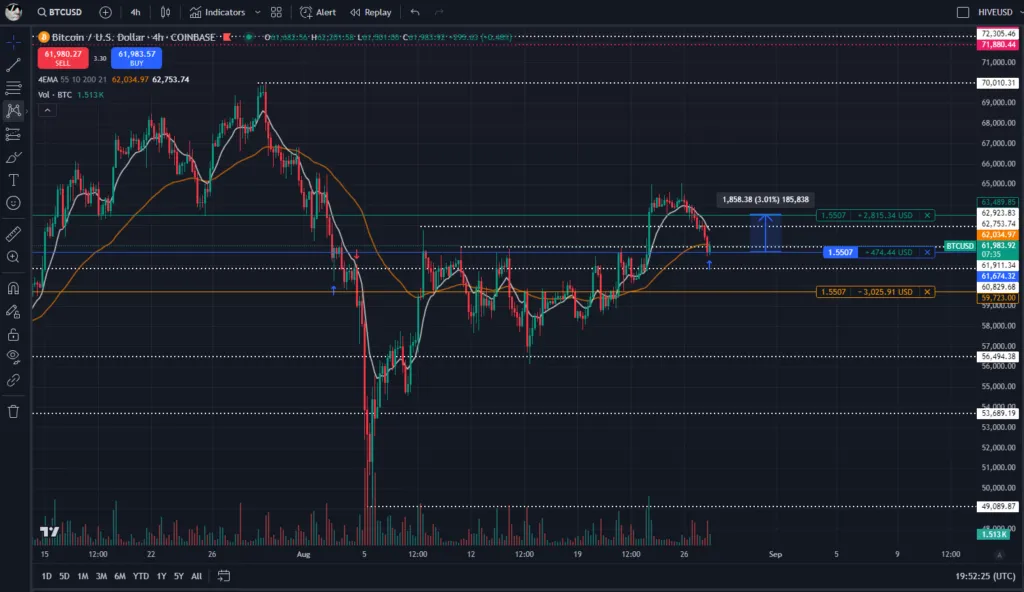Switch to the 3M date range
This screenshot has width=1024, height=592.
[101, 576]
